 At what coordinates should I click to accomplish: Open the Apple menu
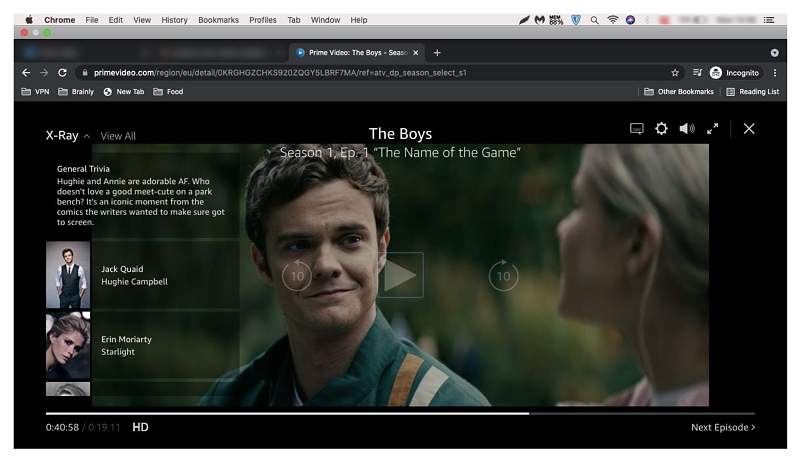click(29, 20)
